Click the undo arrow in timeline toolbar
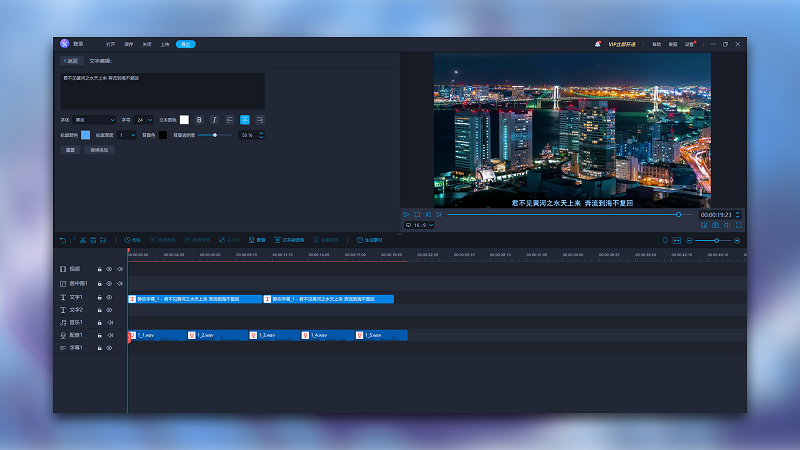Viewport: 800px width, 450px height. [x=63, y=240]
